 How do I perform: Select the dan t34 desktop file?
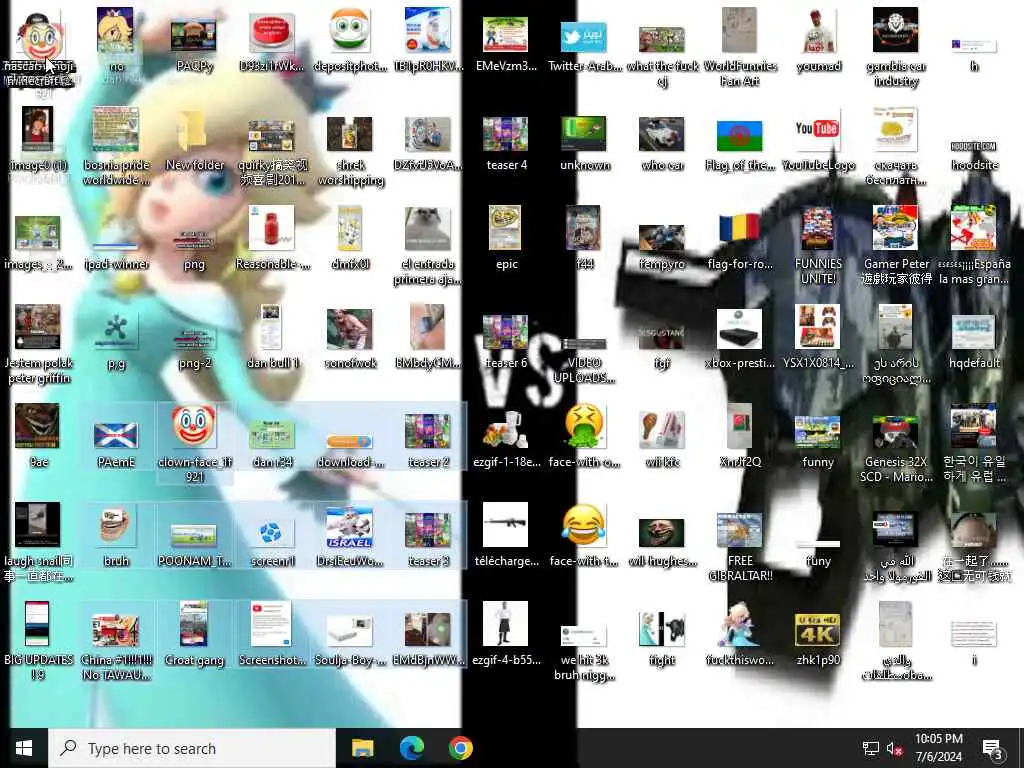(272, 444)
